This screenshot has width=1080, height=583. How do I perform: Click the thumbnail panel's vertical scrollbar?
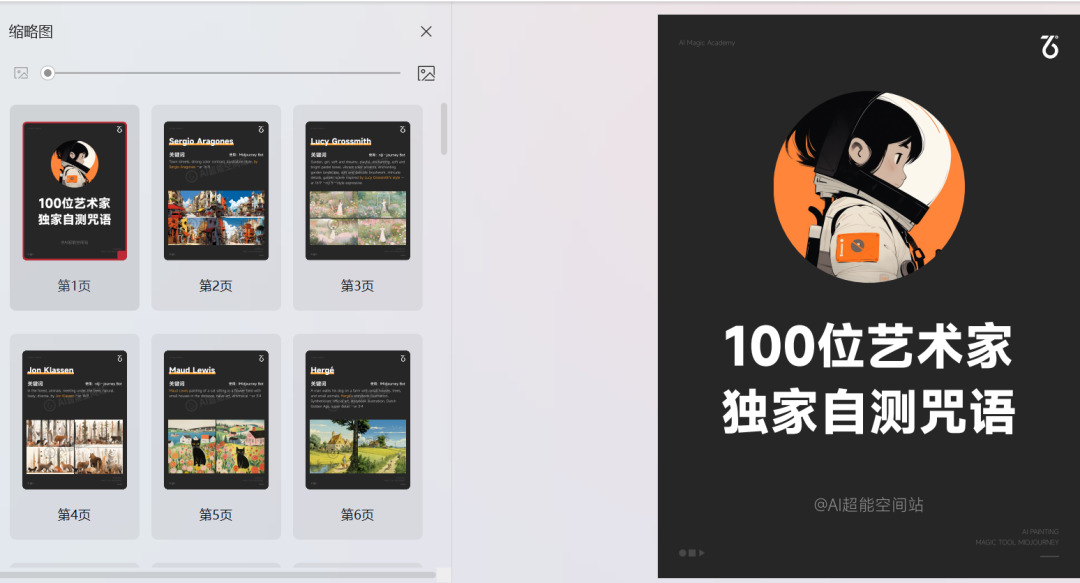click(444, 128)
